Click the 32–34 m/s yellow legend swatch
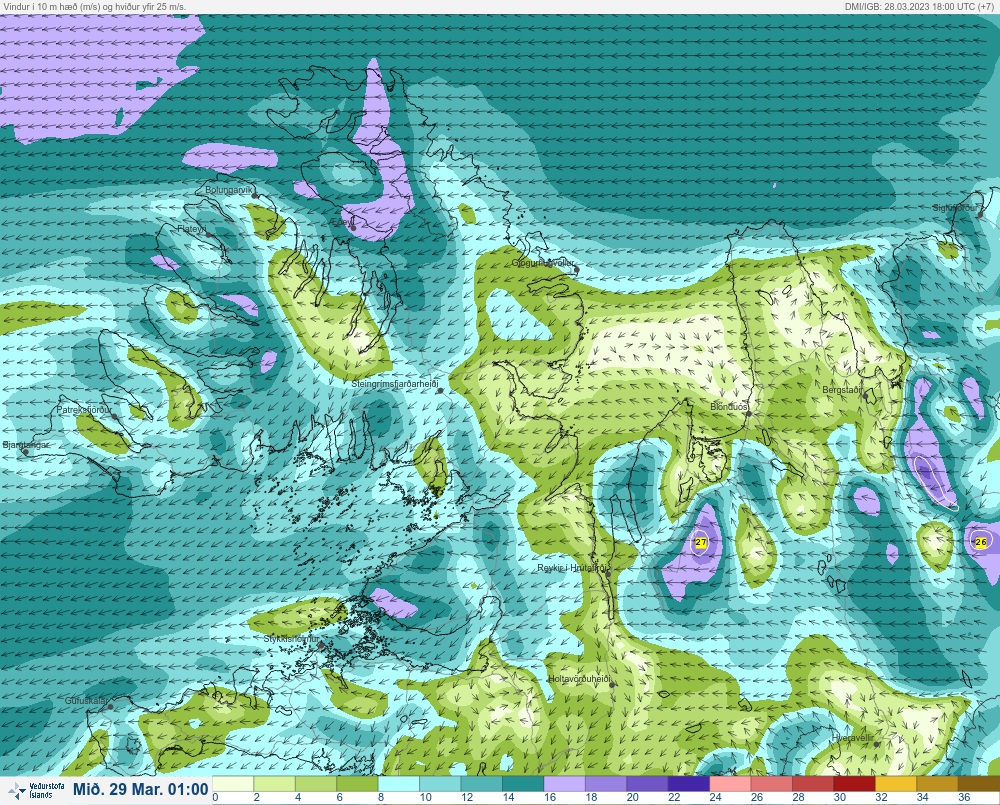 (896, 783)
